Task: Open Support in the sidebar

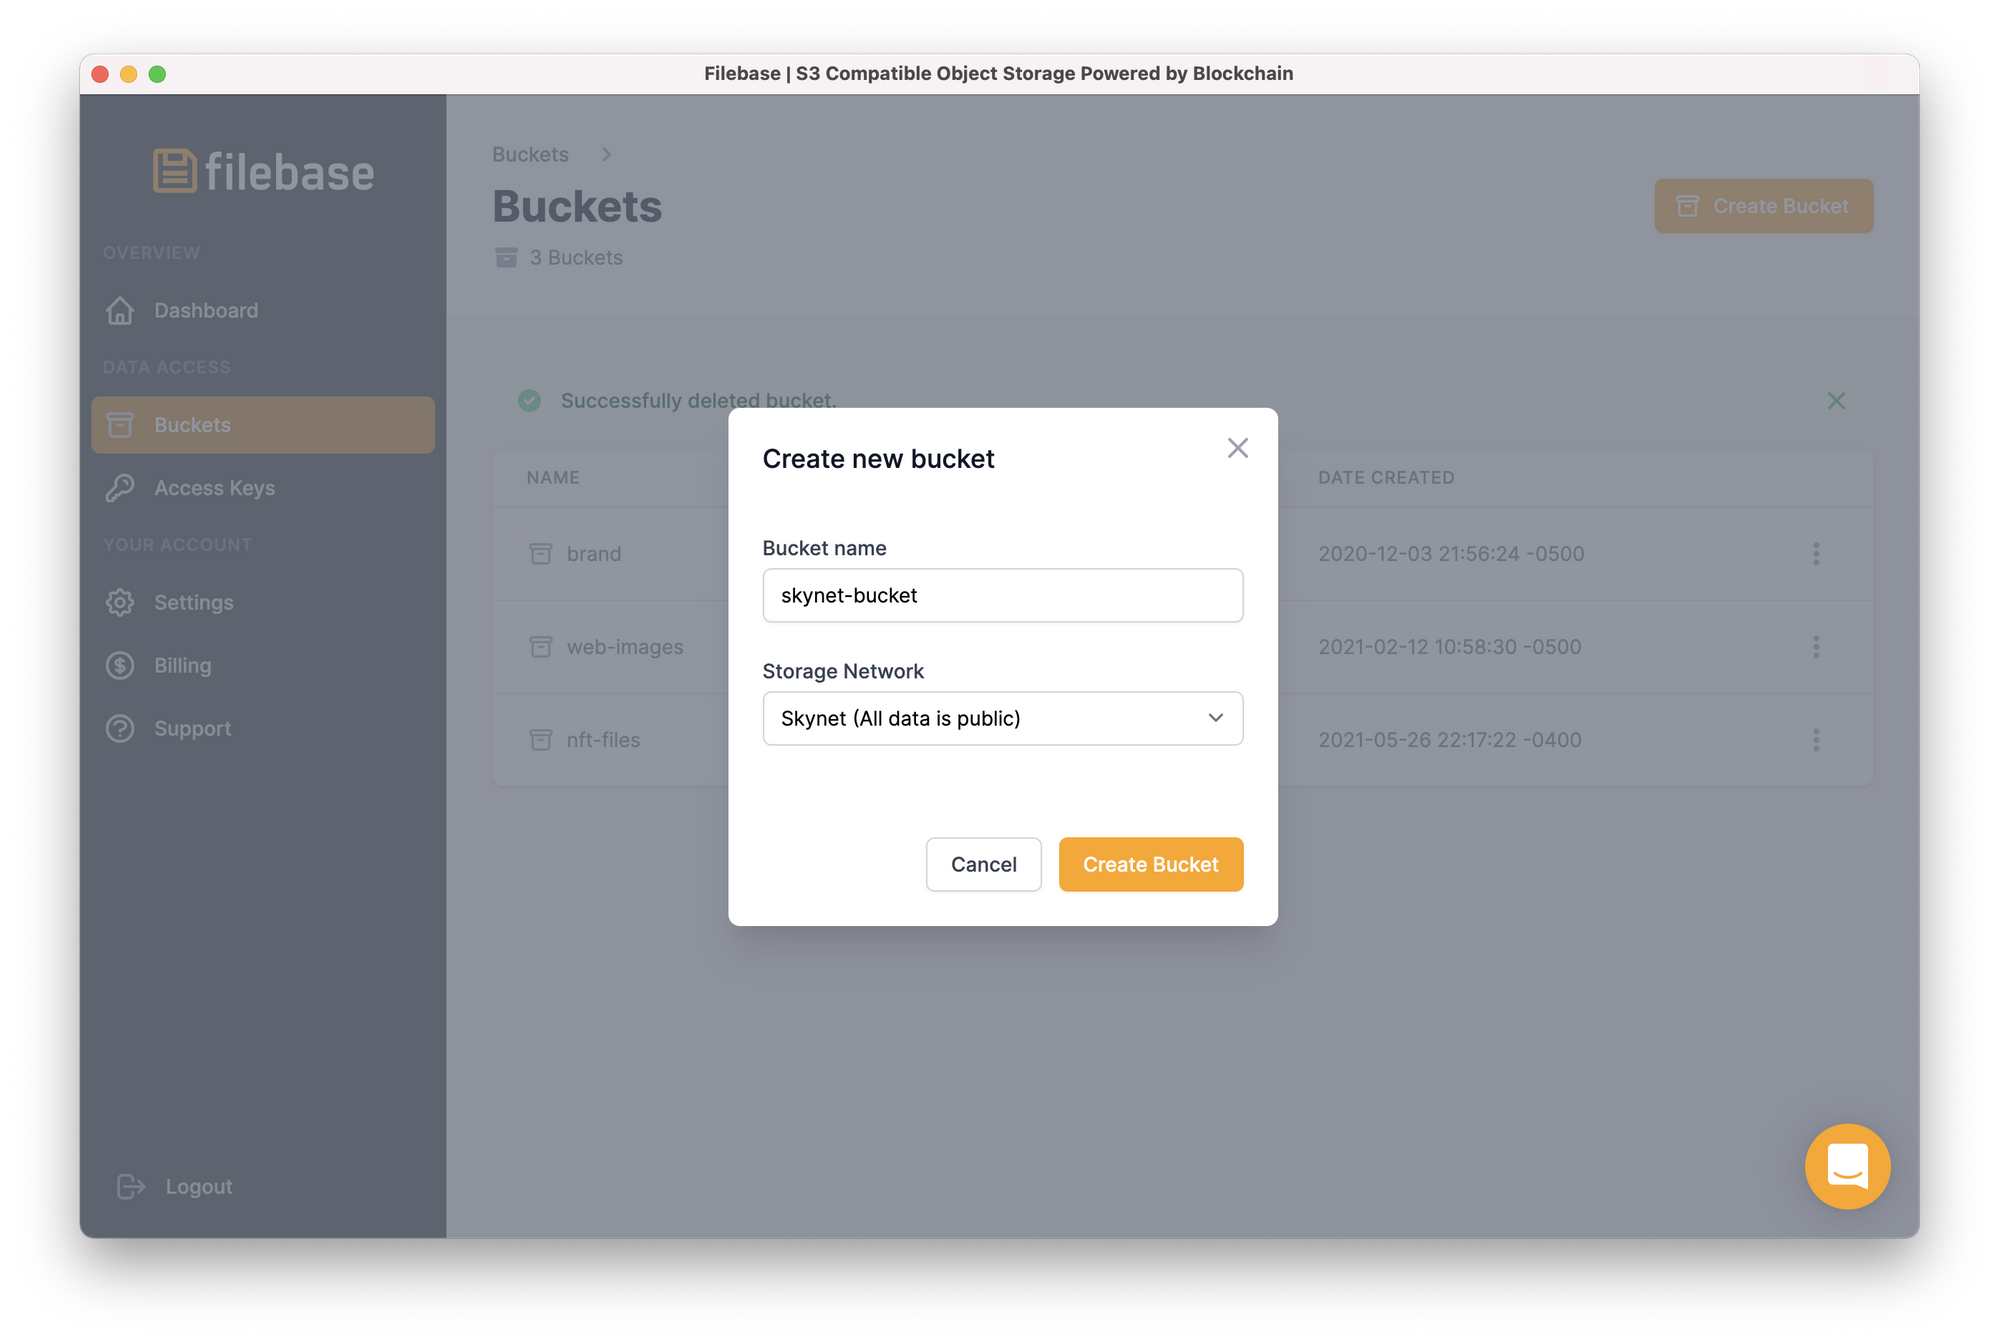Action: point(263,728)
